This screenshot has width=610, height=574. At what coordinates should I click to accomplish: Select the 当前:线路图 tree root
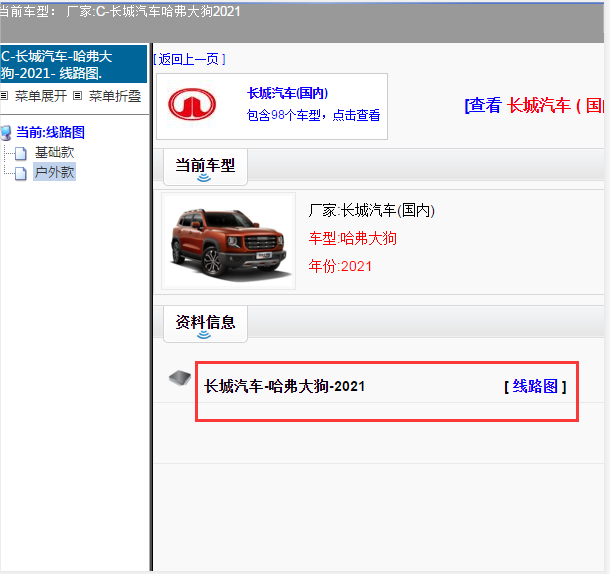coord(50,132)
